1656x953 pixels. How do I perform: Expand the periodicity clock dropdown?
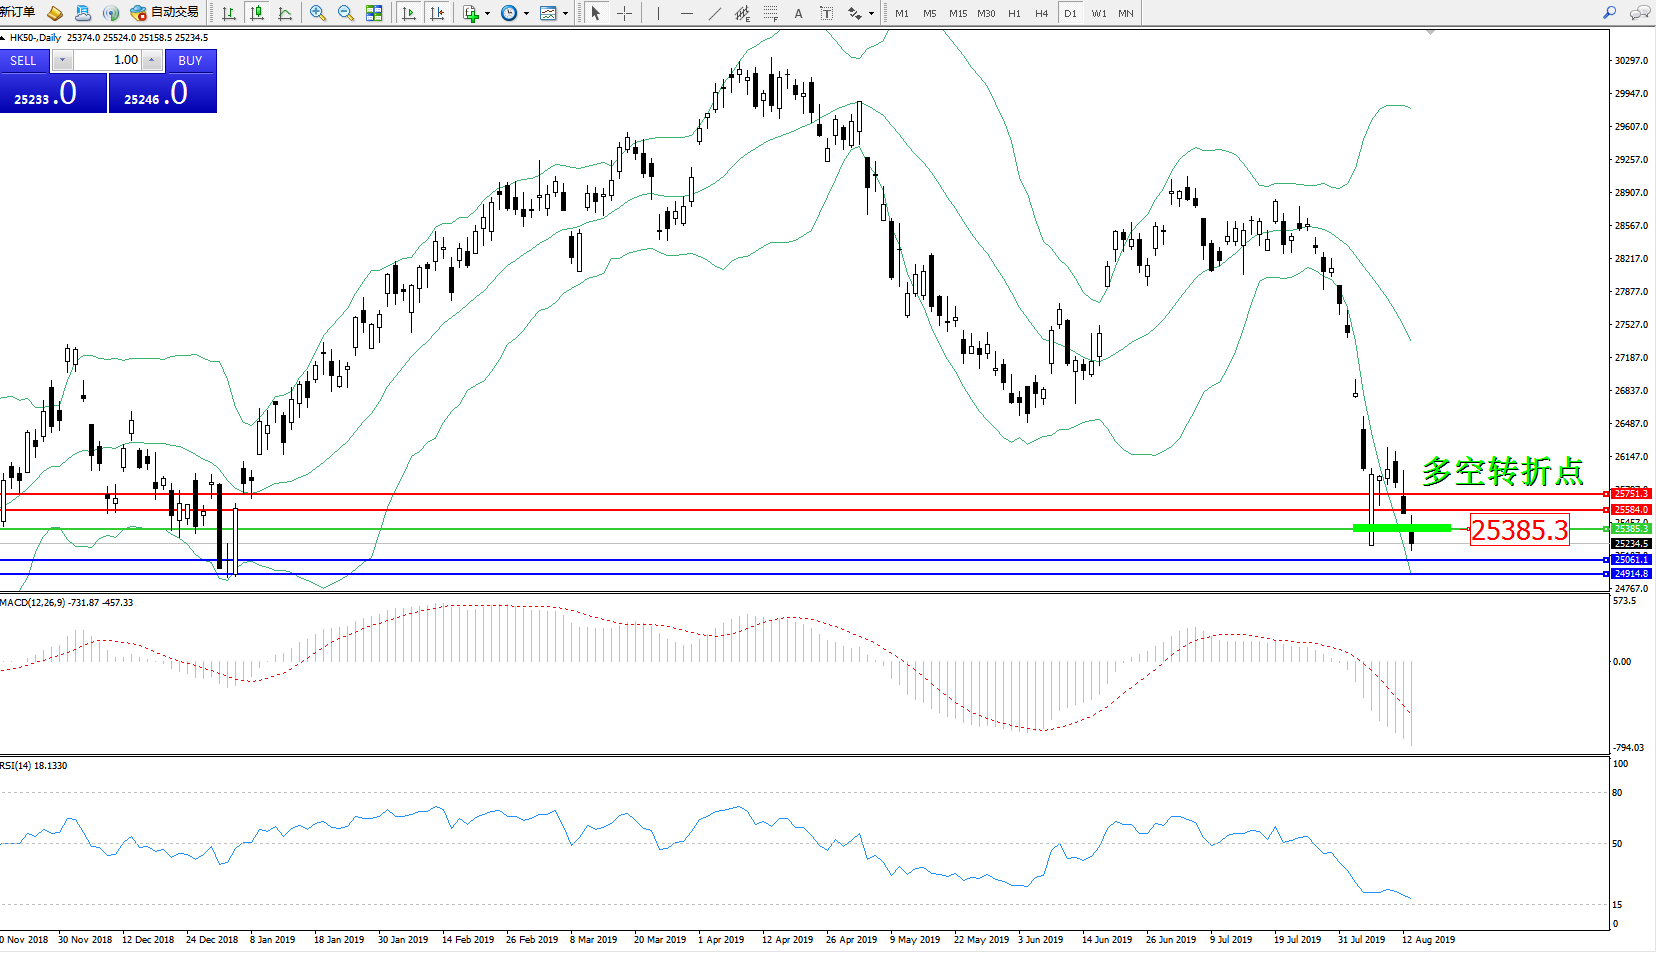coord(526,13)
